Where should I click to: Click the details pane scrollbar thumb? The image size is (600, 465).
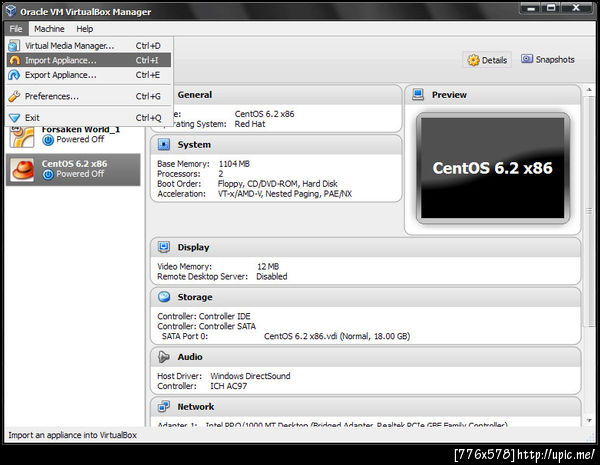coord(589,211)
